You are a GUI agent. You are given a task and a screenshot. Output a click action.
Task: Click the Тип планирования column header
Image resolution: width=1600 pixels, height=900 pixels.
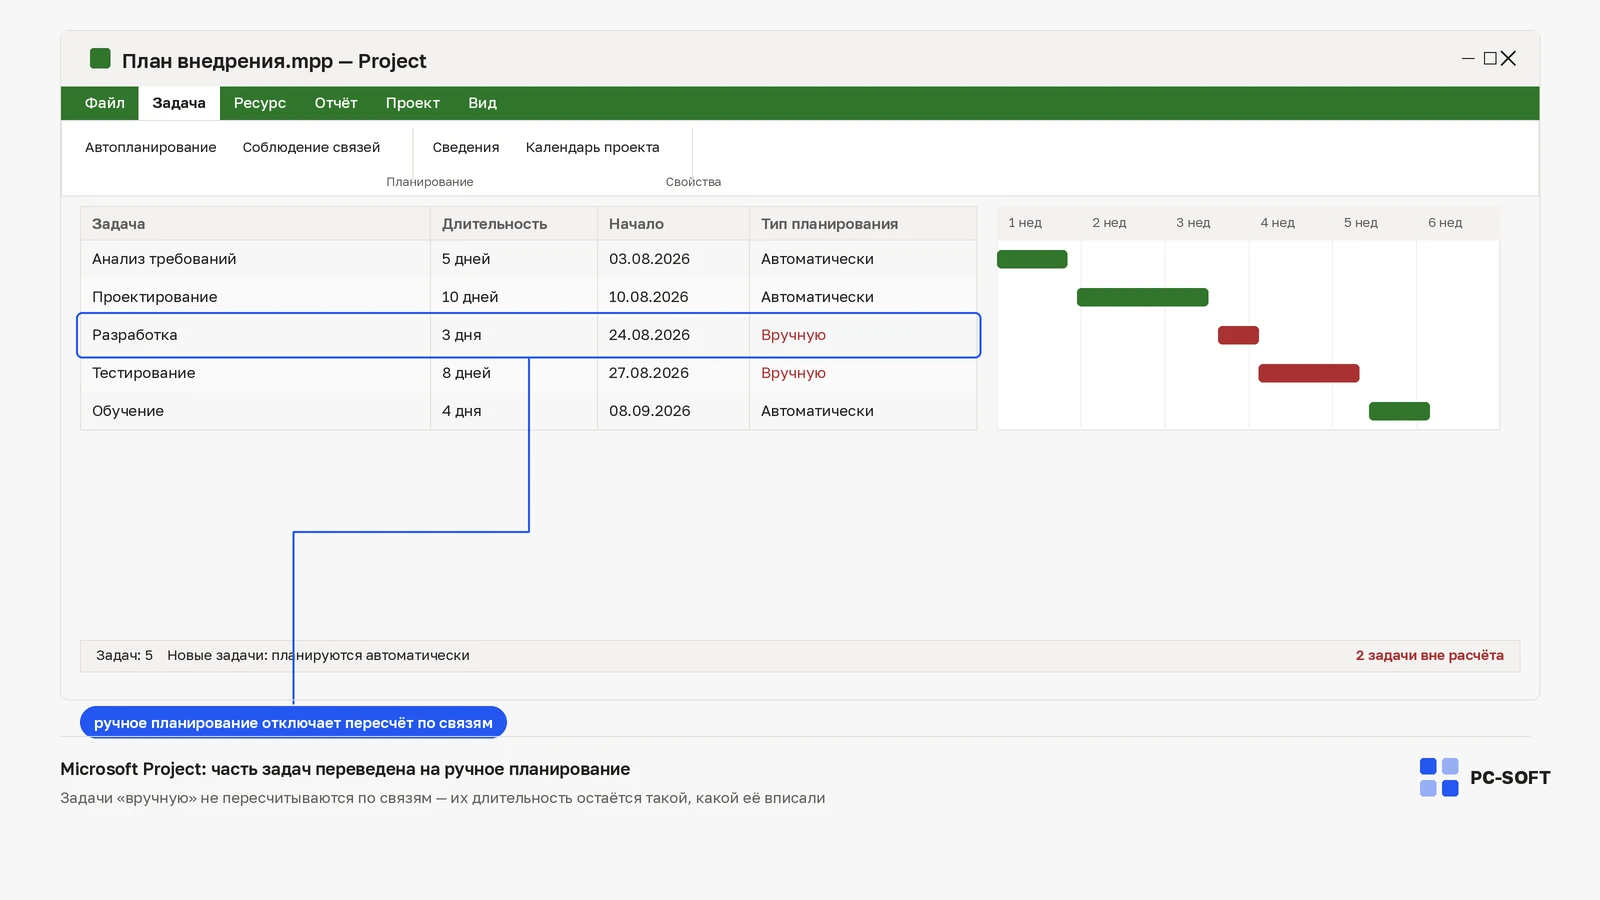pos(863,224)
